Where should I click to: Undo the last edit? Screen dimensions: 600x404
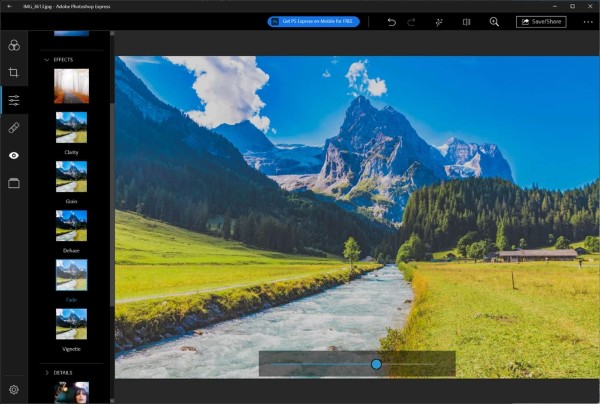[x=391, y=21]
